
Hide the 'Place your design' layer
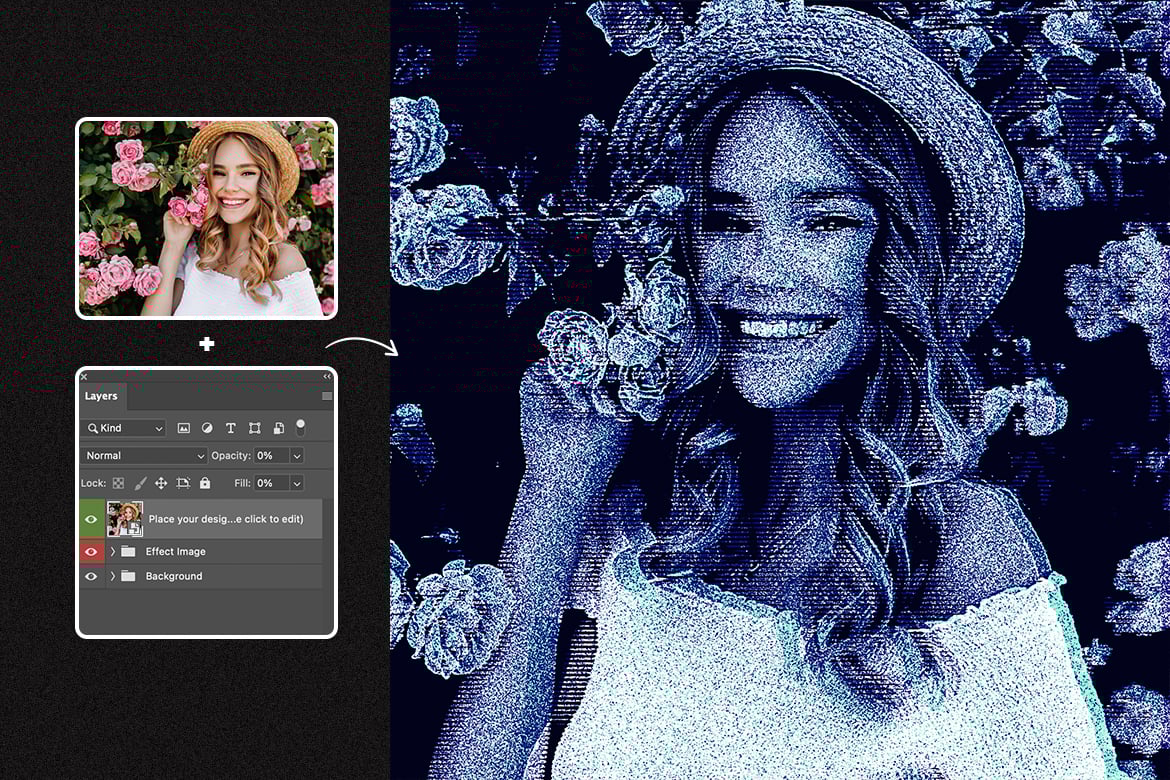91,520
